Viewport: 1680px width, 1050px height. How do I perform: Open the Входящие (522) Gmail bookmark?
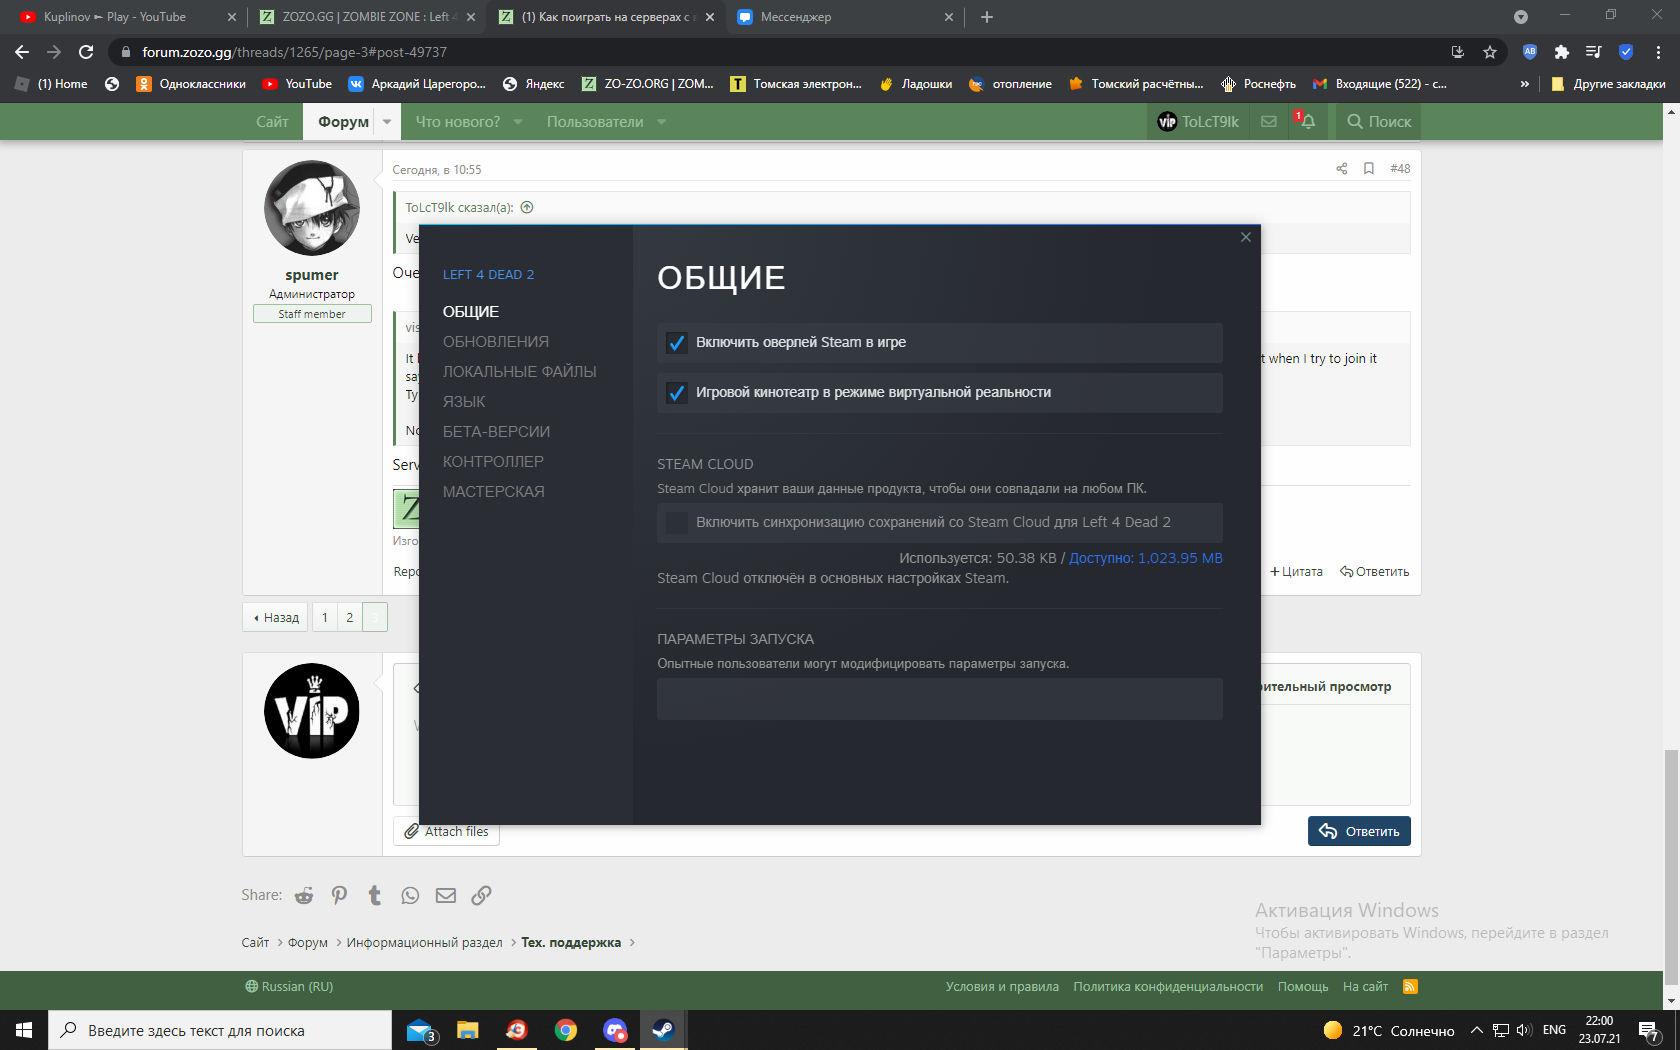point(1380,84)
